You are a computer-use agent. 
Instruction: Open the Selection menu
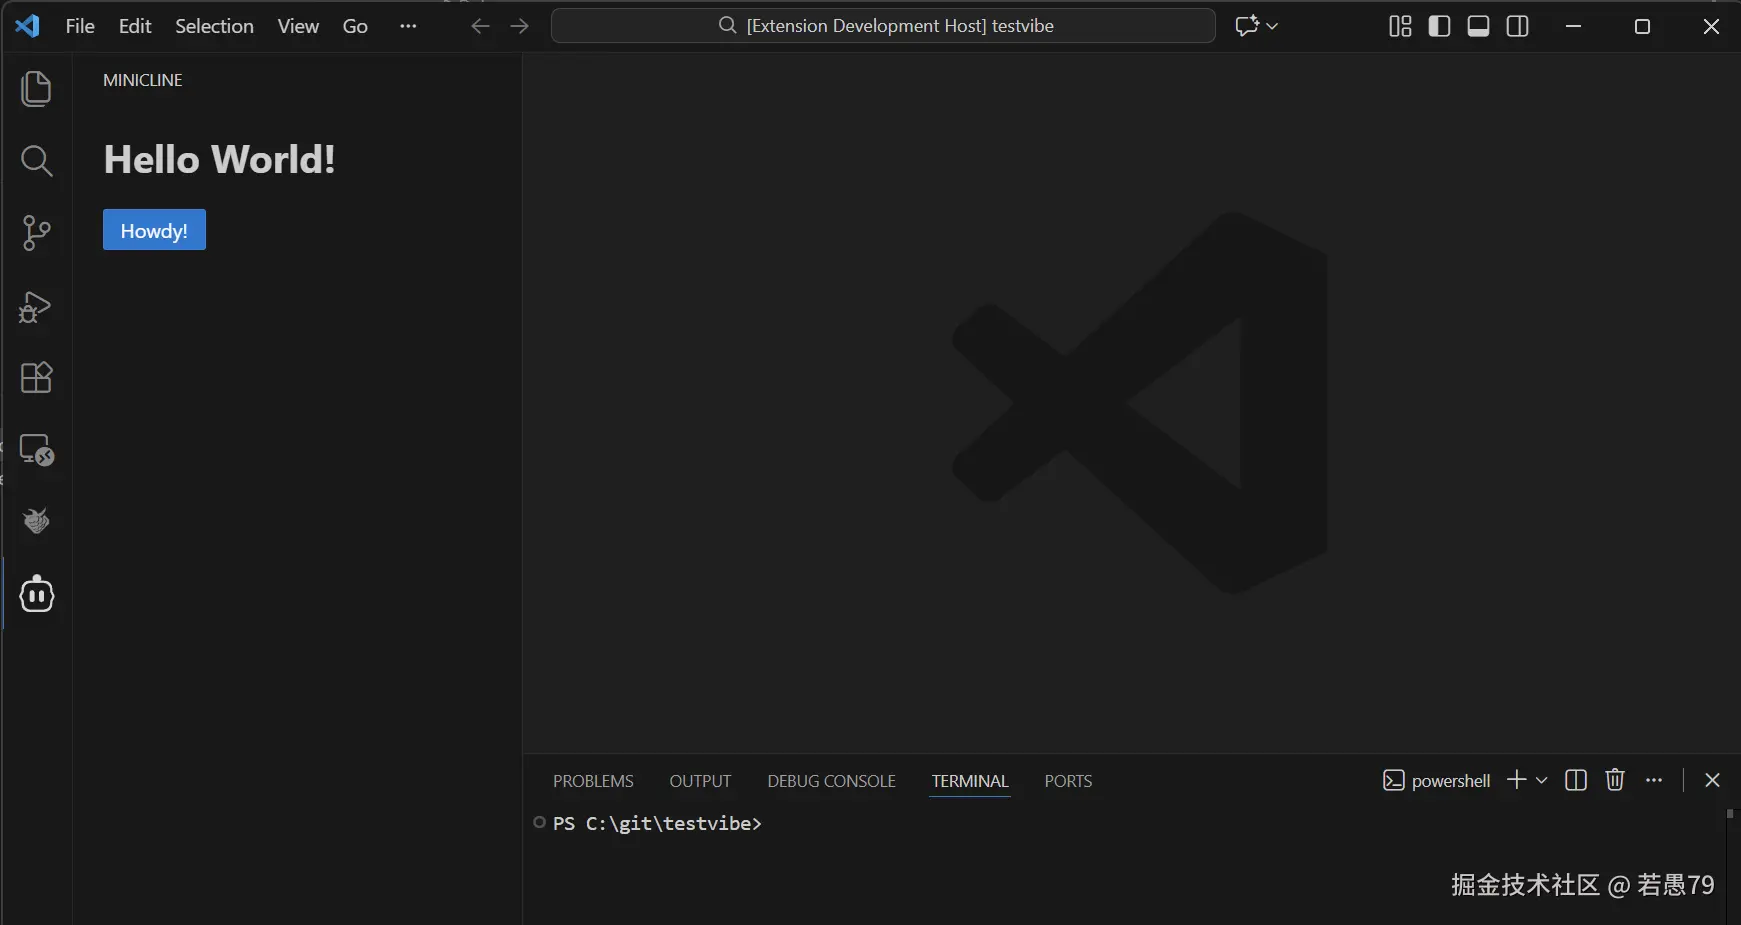click(x=214, y=26)
